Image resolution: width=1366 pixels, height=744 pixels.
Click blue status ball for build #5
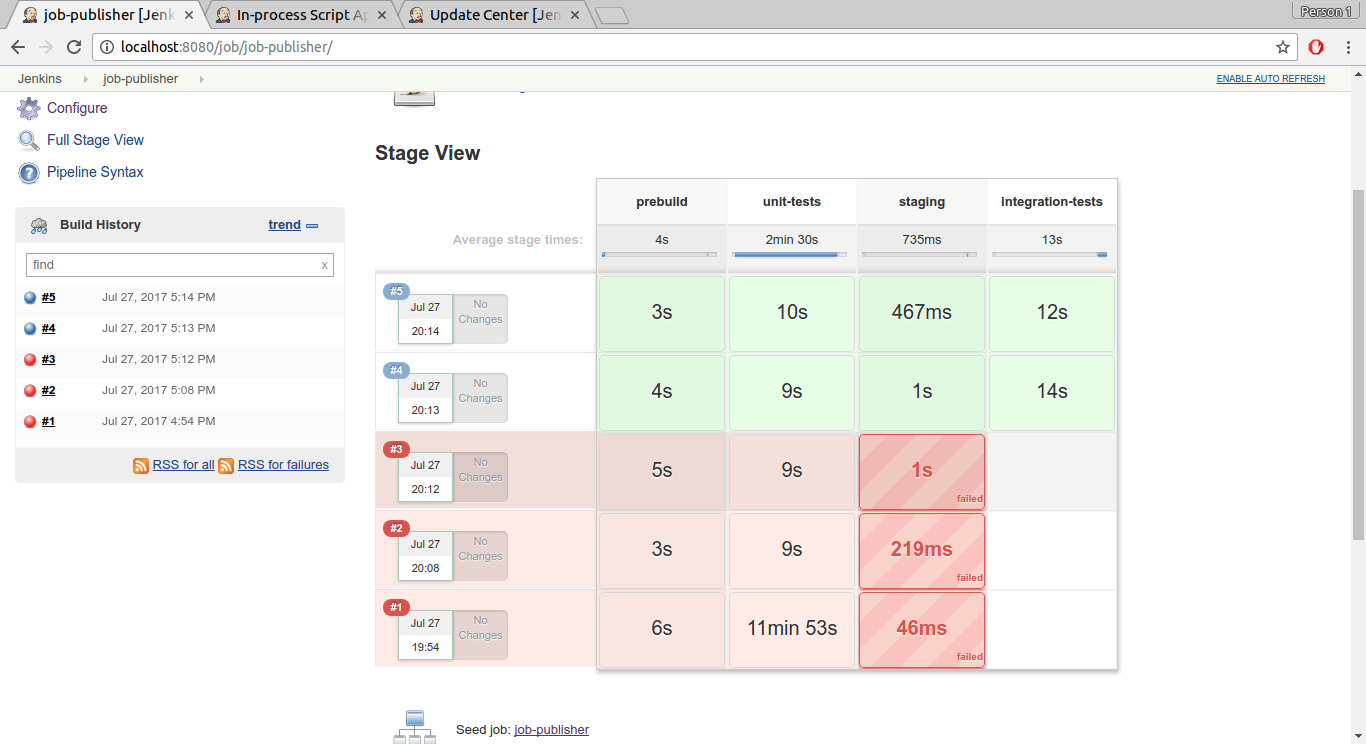[x=30, y=297]
